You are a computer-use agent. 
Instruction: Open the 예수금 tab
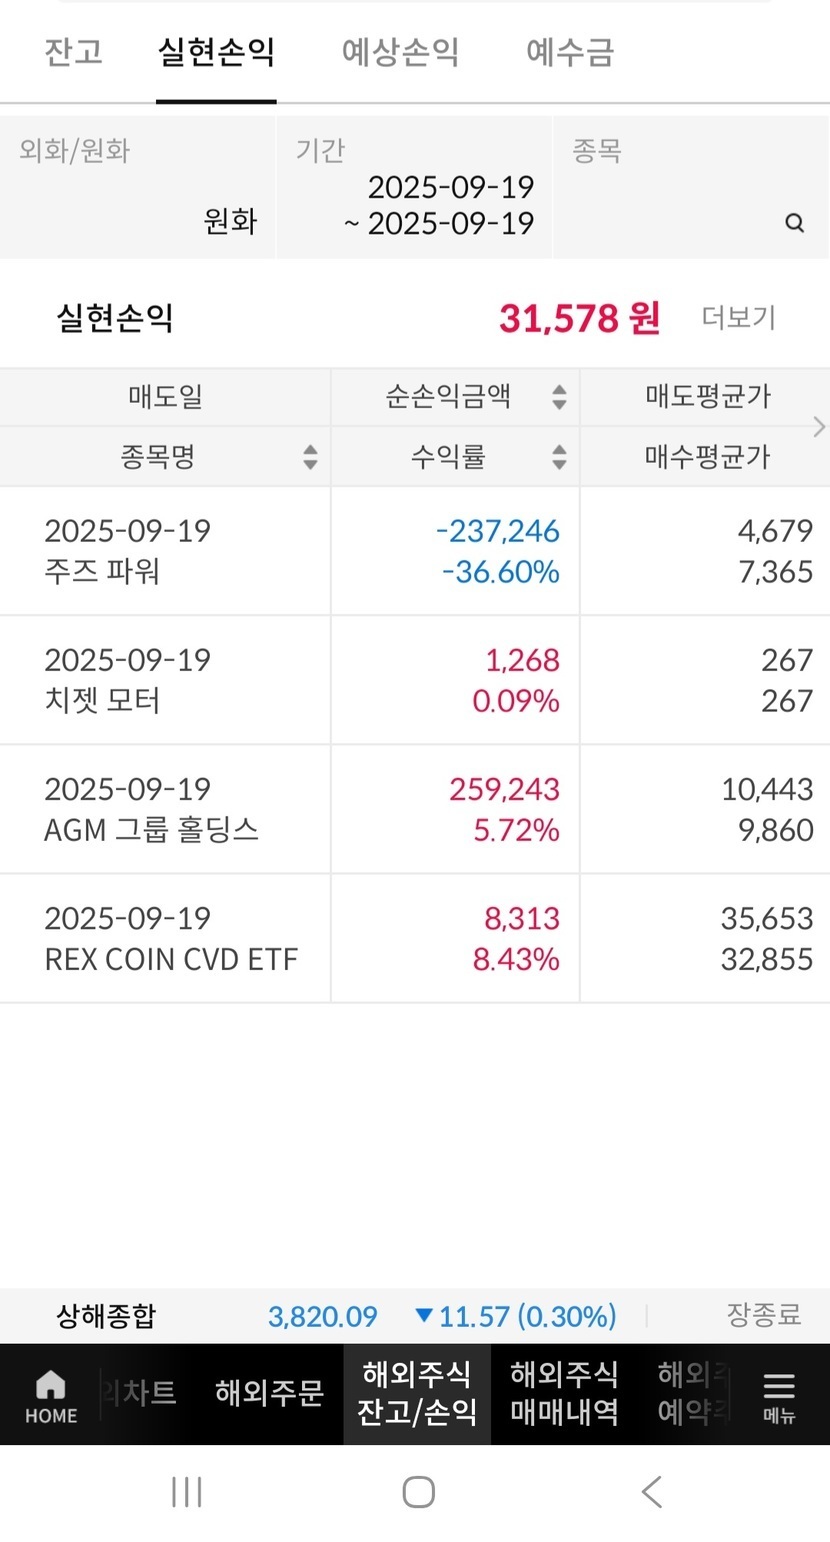(x=570, y=52)
